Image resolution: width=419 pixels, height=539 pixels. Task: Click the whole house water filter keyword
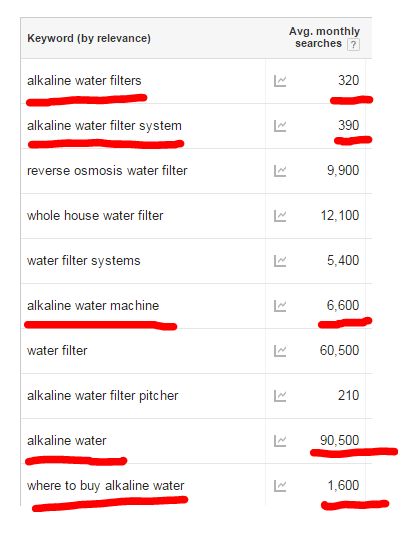tap(95, 216)
